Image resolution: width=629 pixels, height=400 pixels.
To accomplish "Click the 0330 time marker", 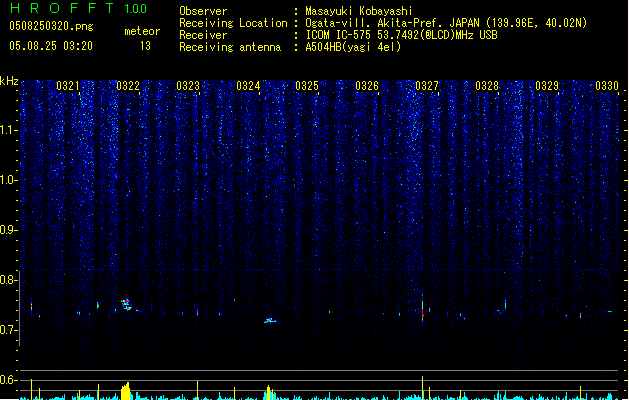I will click(x=607, y=86).
